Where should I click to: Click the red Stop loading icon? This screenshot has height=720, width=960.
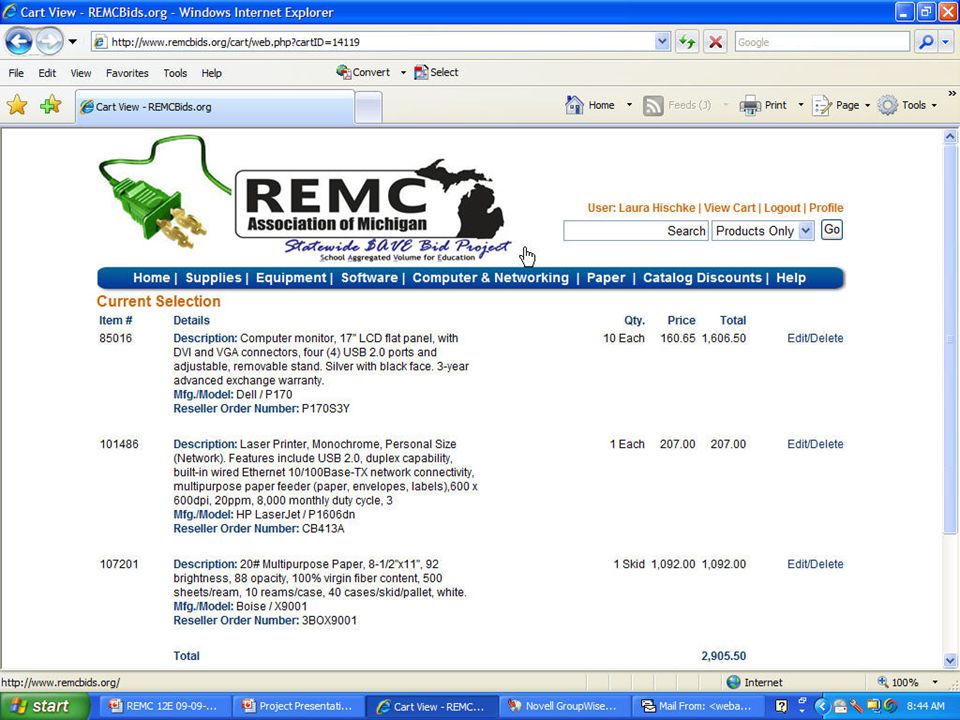click(x=715, y=42)
